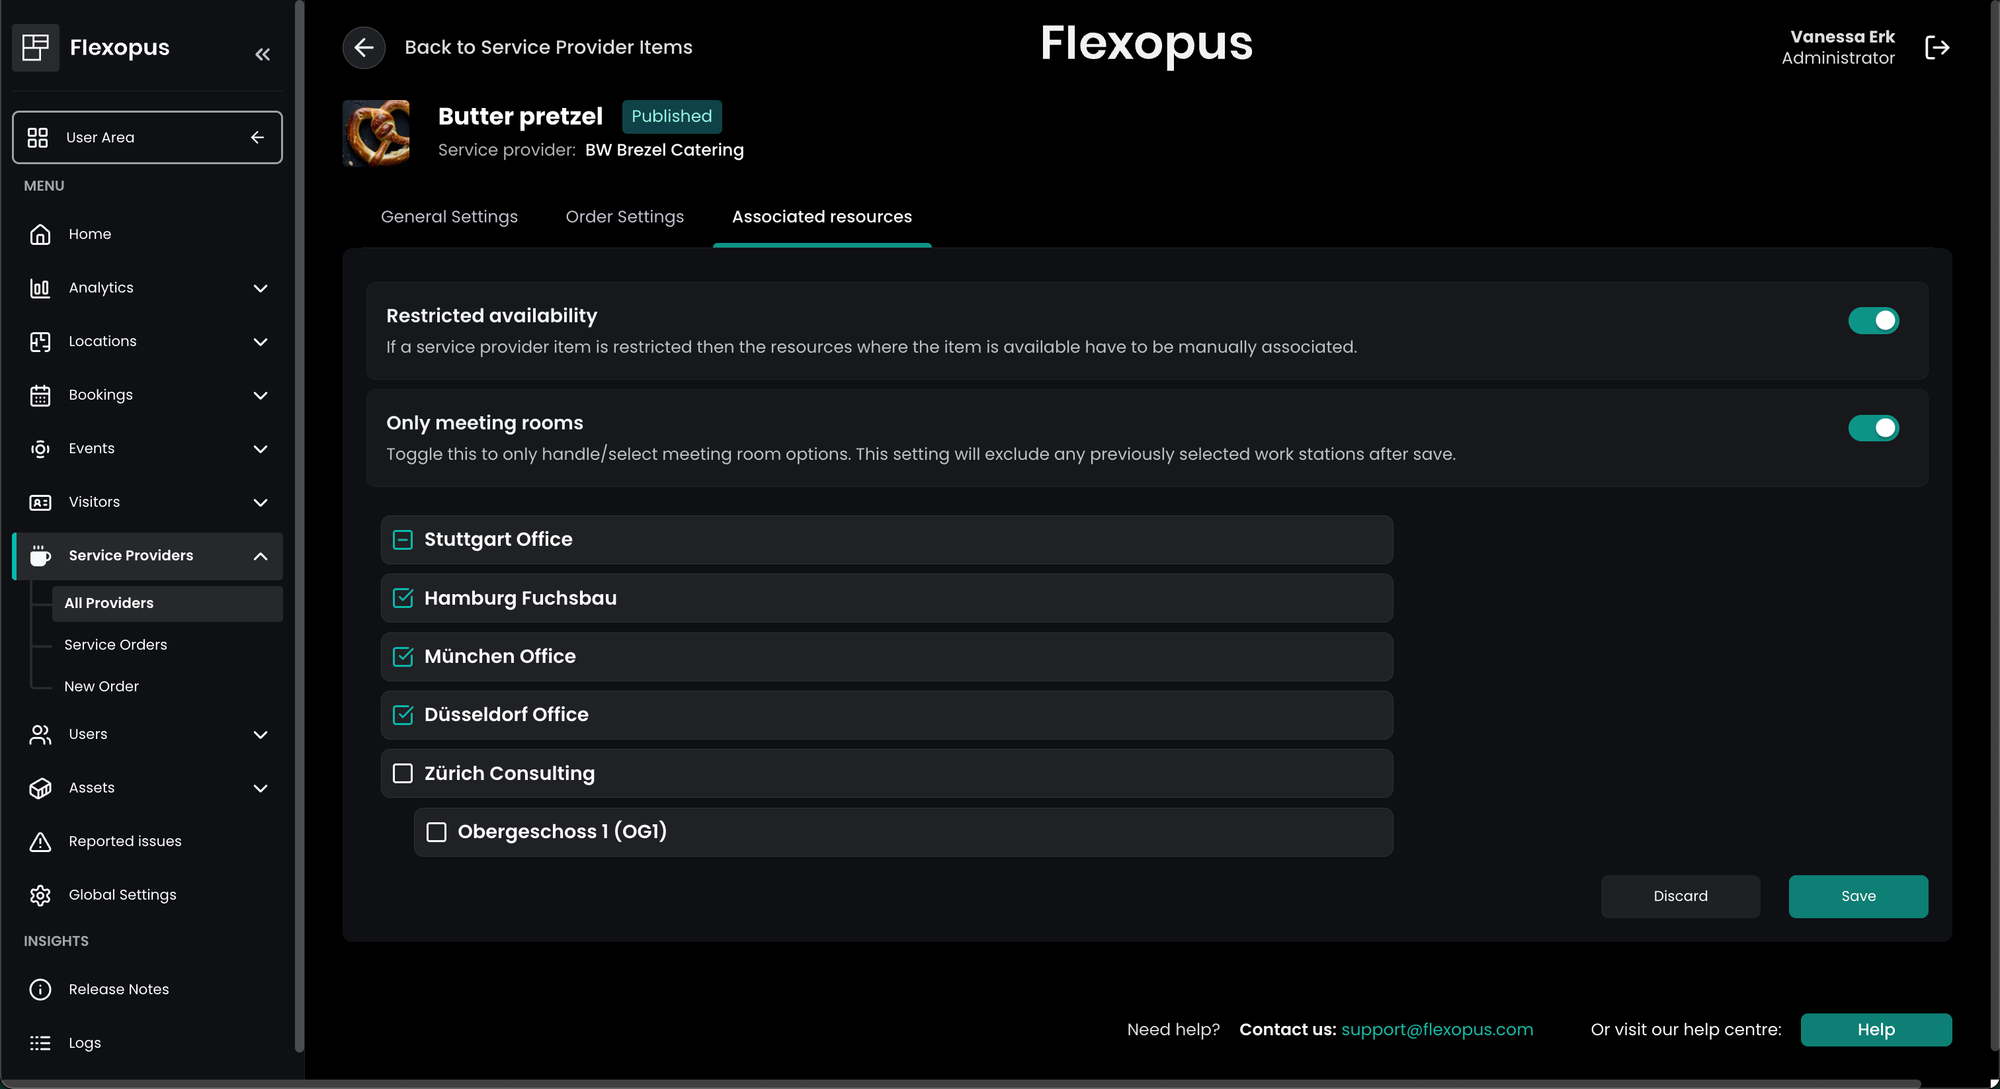Collapse sidebar with double-chevron icon
The image size is (2000, 1089).
pyautogui.click(x=262, y=54)
